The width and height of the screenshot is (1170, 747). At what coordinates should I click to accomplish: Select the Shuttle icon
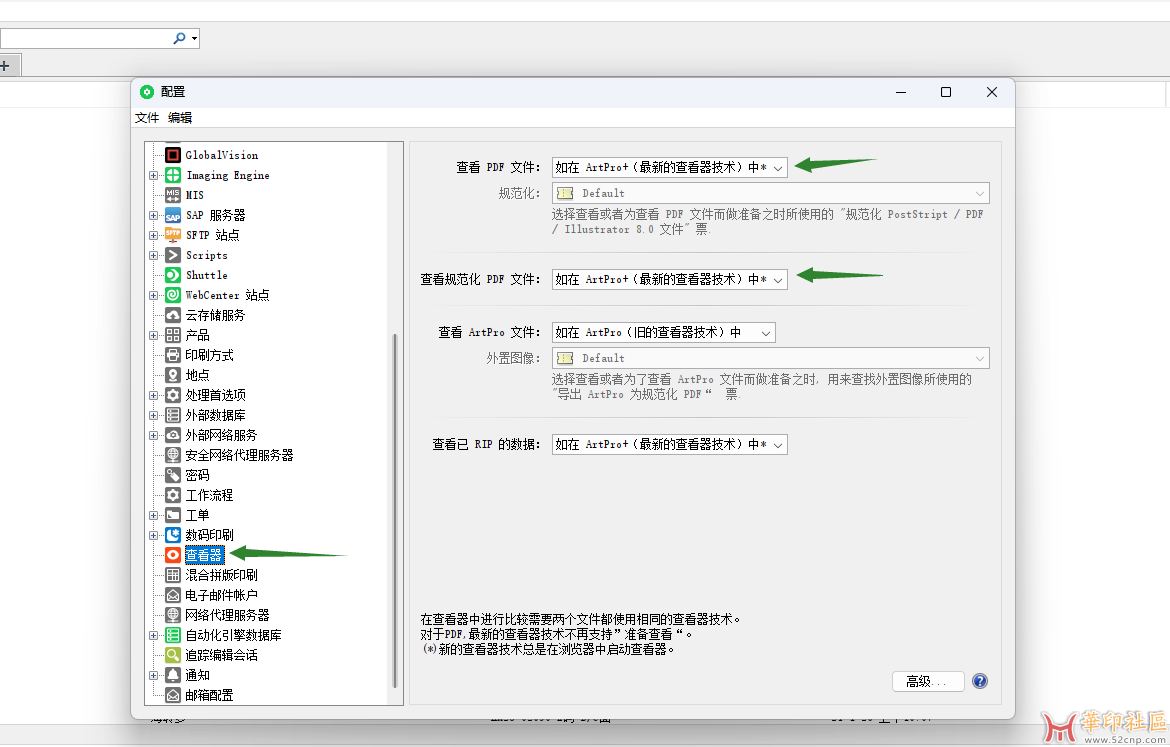(x=173, y=275)
